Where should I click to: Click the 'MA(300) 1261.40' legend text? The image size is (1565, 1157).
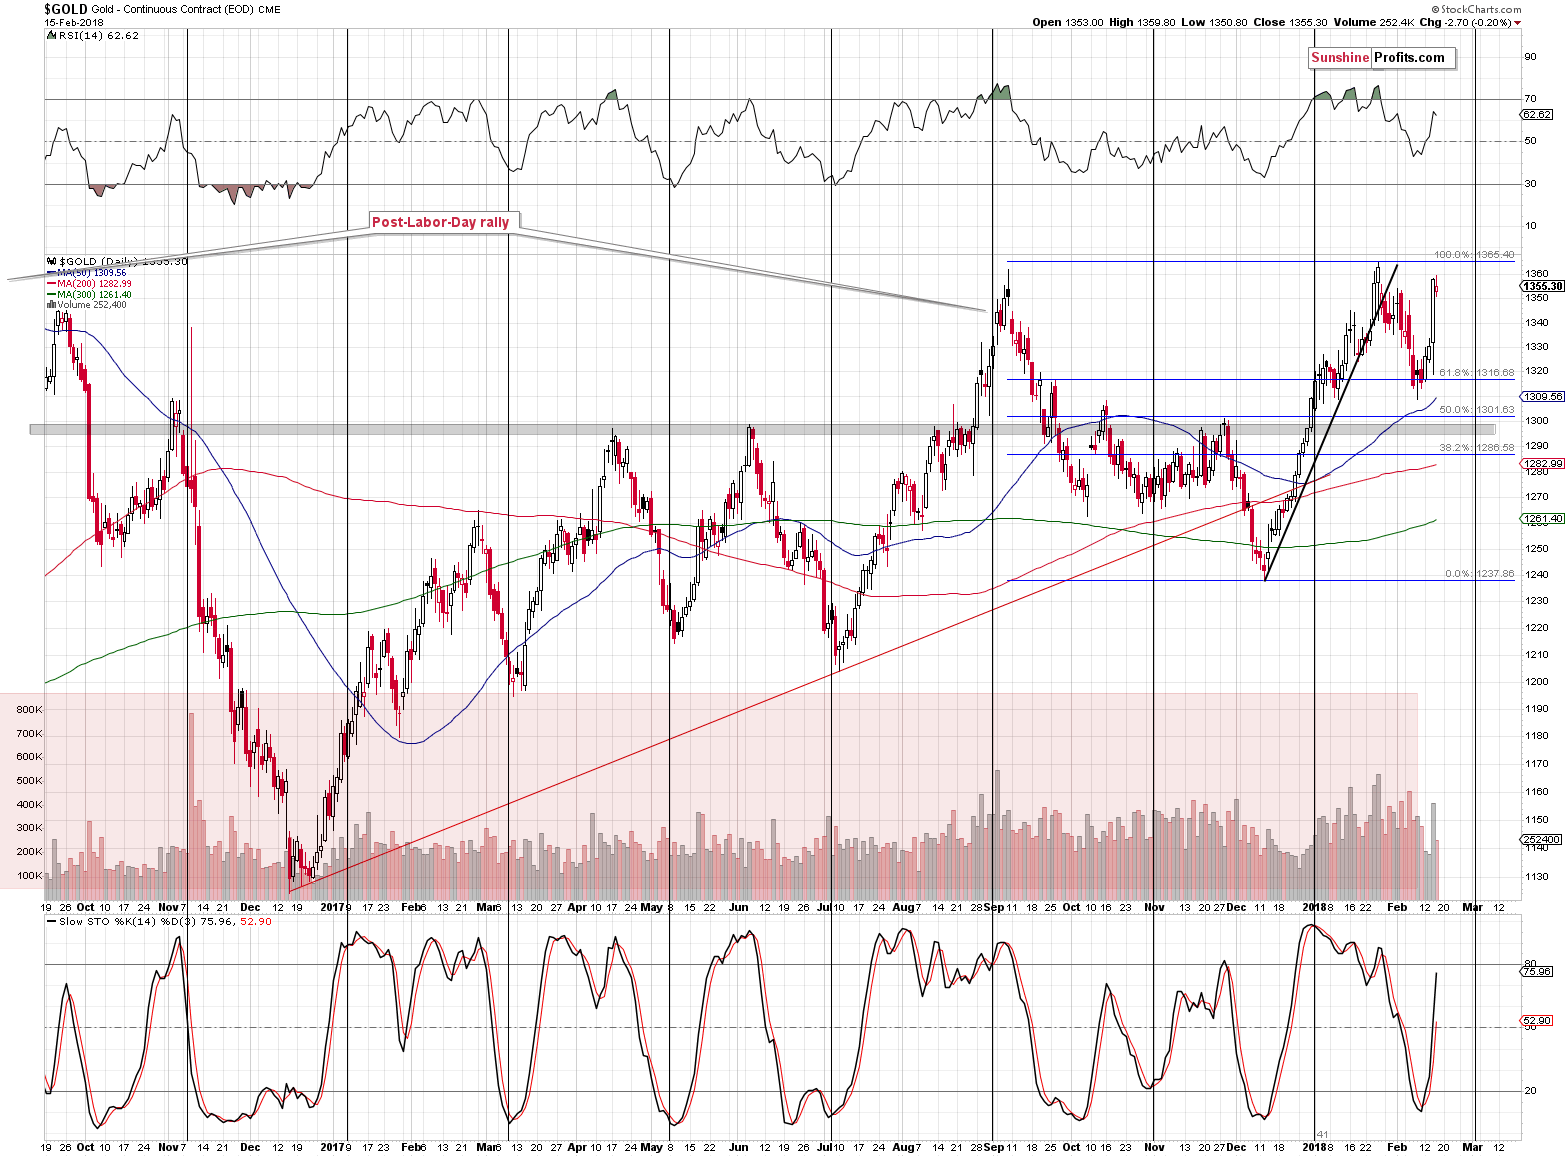click(94, 295)
